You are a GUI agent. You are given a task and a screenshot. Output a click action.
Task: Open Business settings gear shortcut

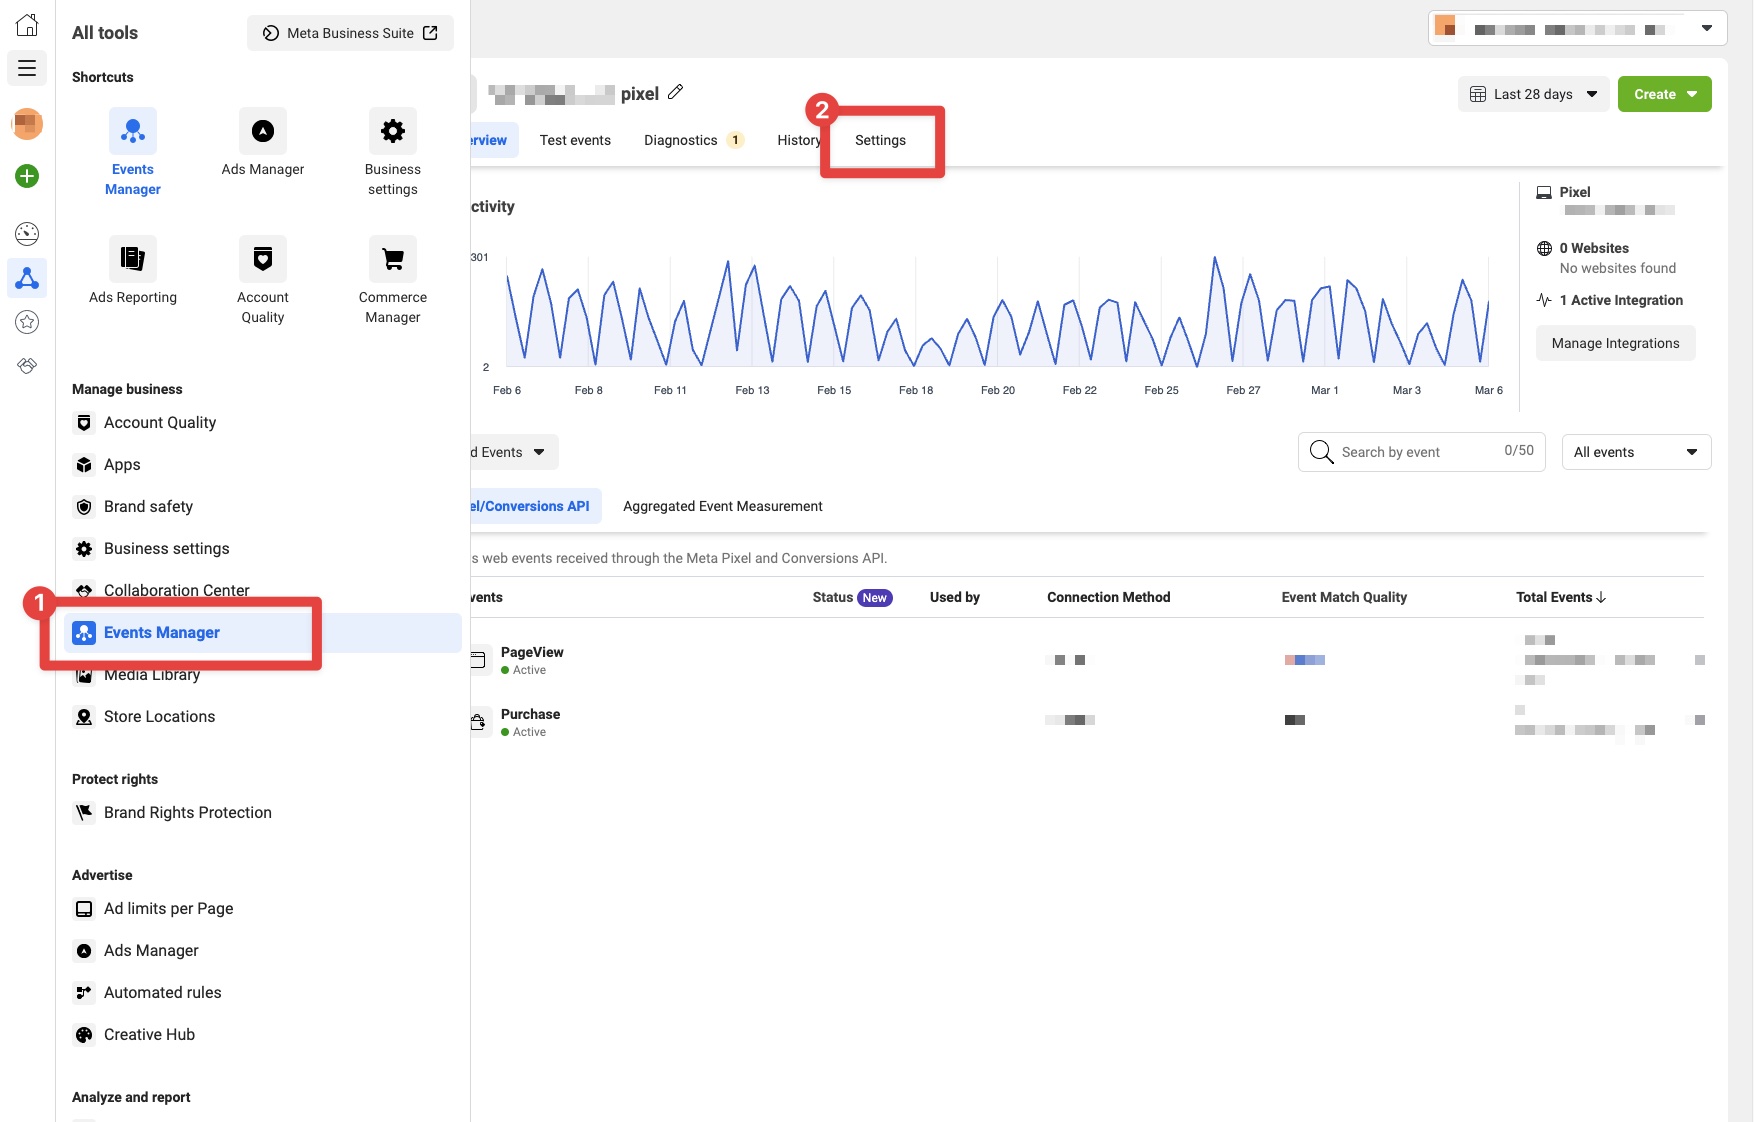click(x=392, y=131)
